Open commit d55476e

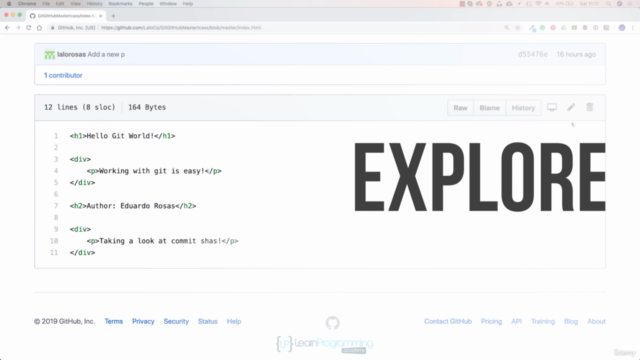pyautogui.click(x=533, y=54)
